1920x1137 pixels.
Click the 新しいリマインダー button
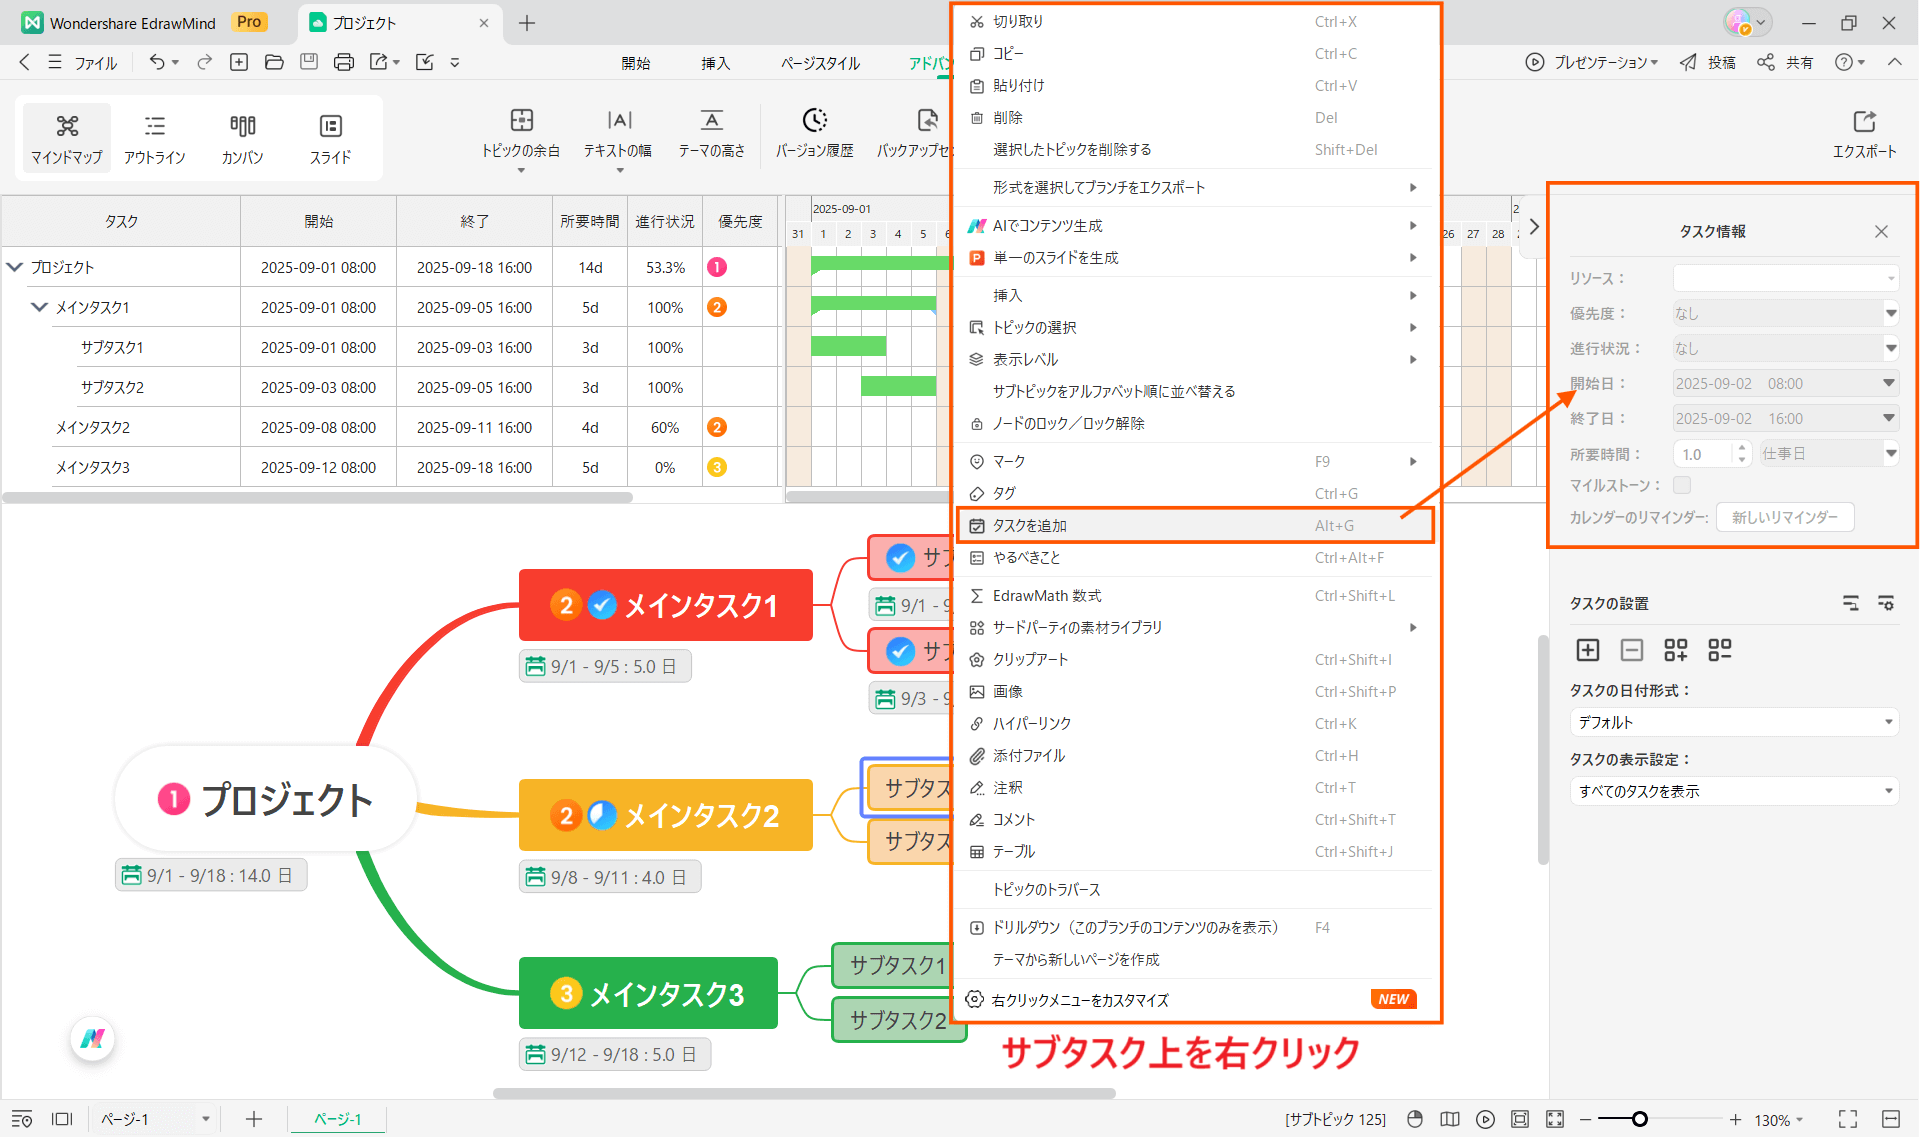point(1784,517)
